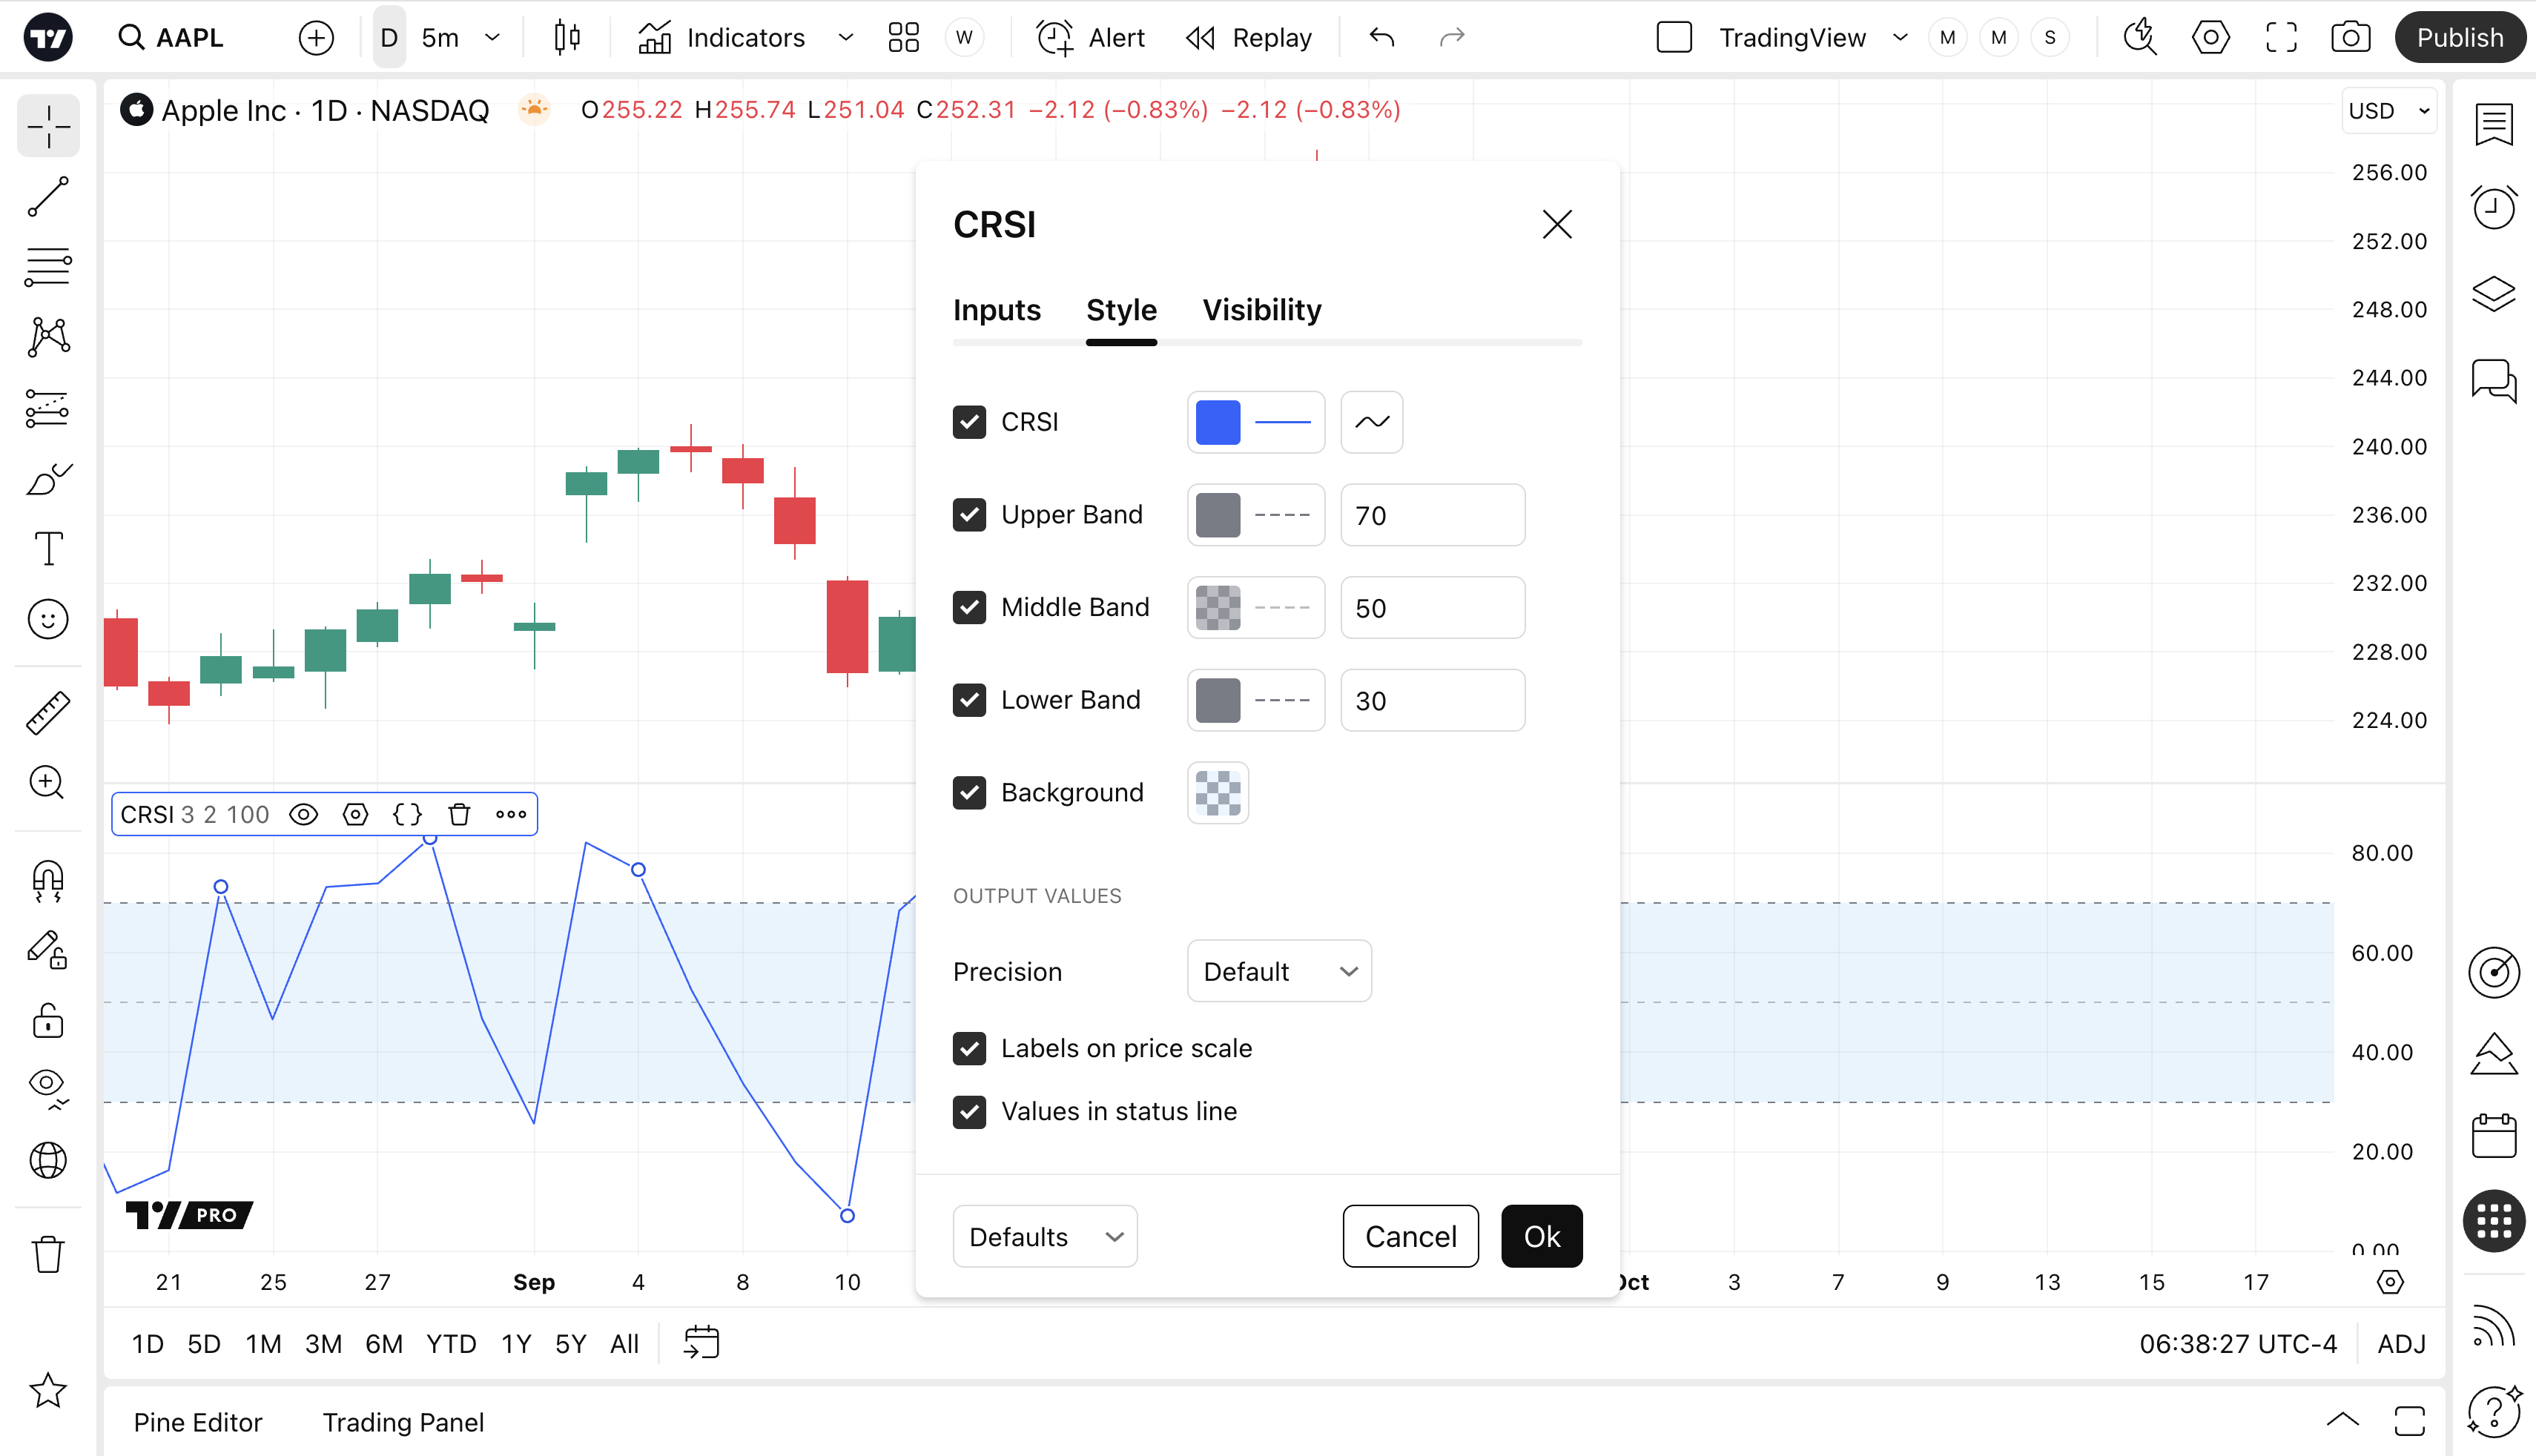2536x1456 pixels.
Task: Click the Ruler measure tool
Action: tap(48, 713)
